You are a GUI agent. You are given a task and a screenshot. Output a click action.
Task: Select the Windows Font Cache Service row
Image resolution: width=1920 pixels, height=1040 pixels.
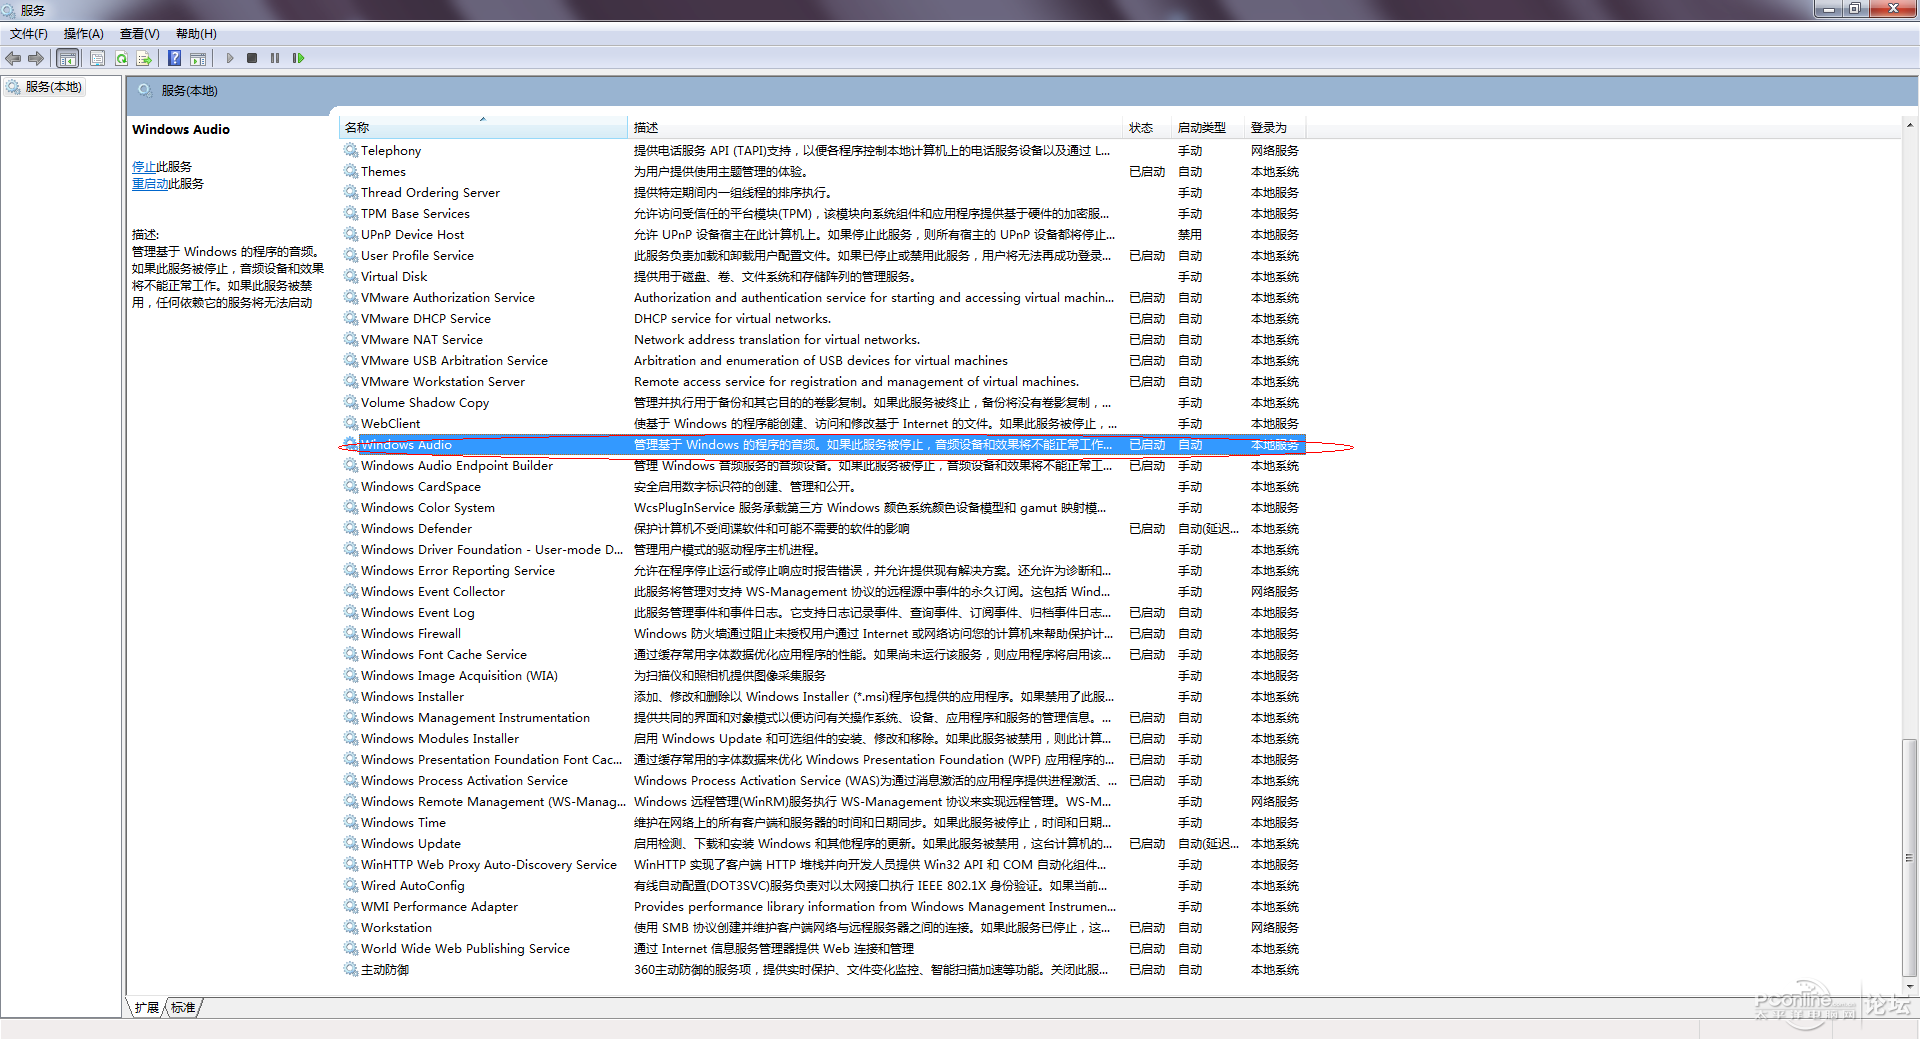[x=822, y=654]
